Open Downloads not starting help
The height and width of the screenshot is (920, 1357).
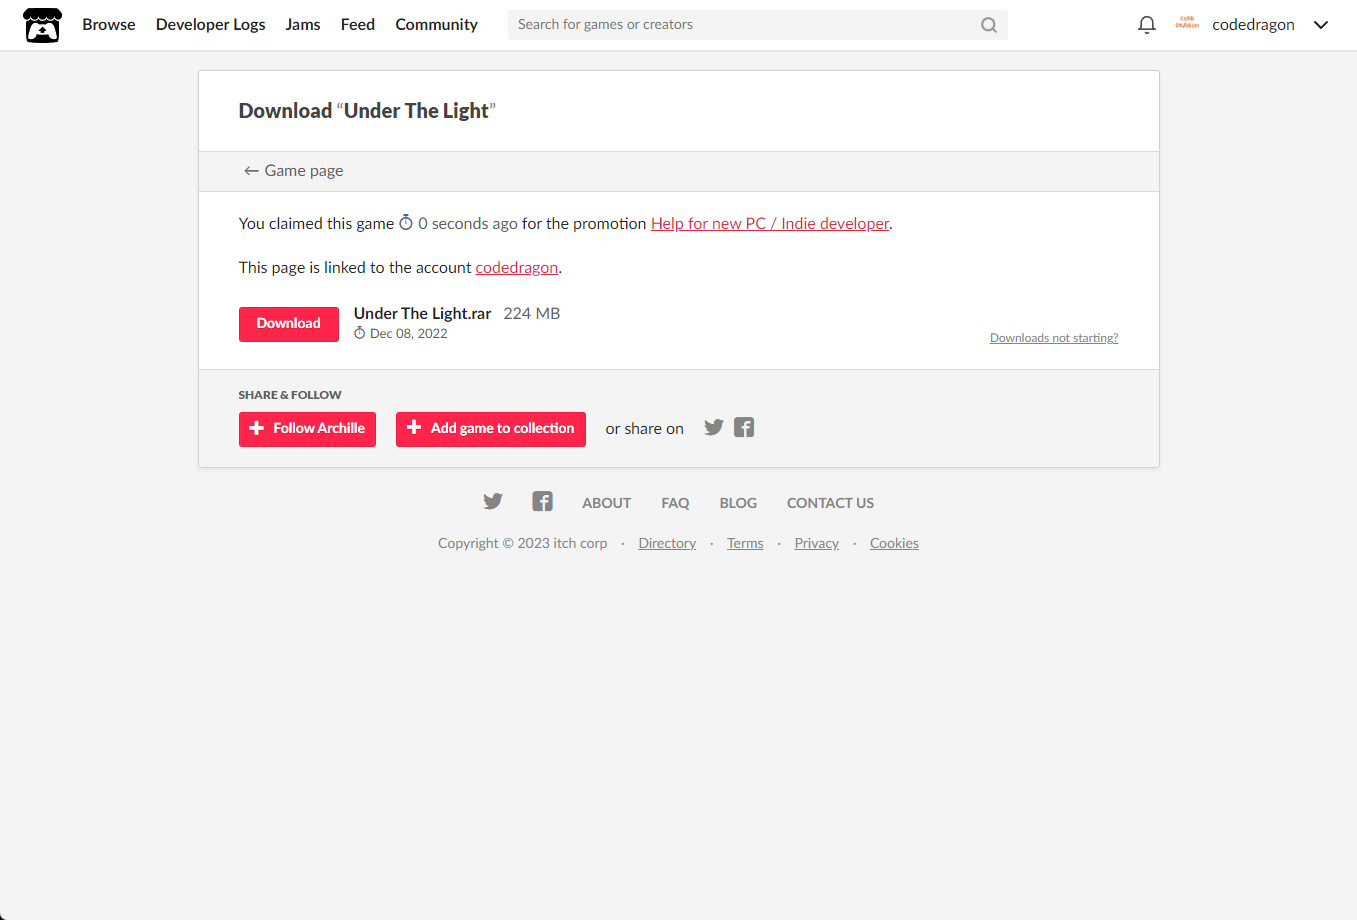pos(1054,338)
